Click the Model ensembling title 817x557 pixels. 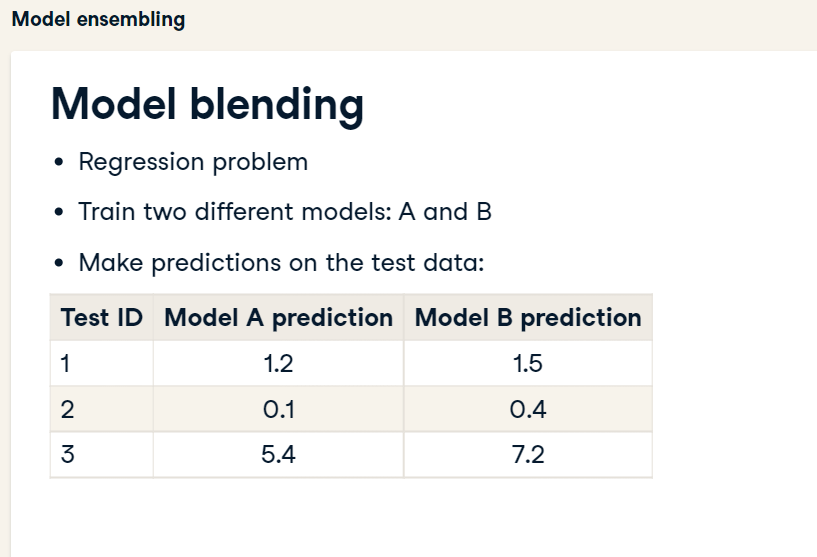[x=98, y=20]
